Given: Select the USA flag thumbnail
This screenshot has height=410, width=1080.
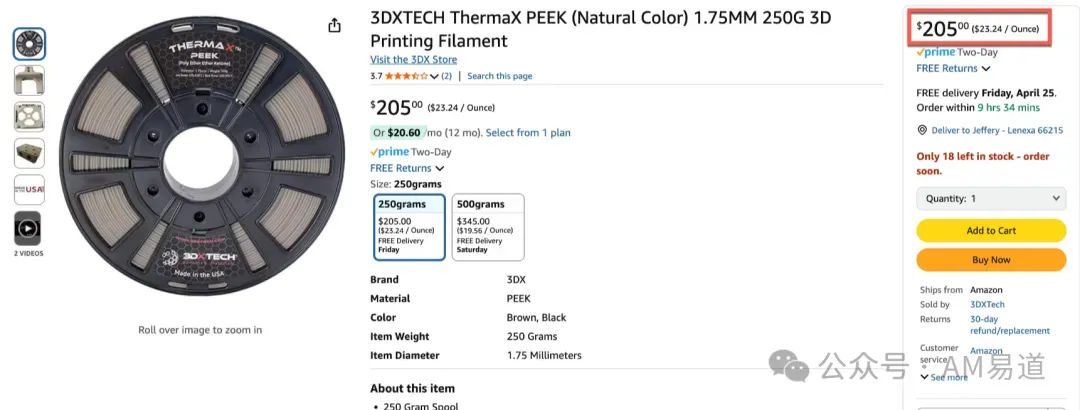Looking at the screenshot, I should point(29,189).
